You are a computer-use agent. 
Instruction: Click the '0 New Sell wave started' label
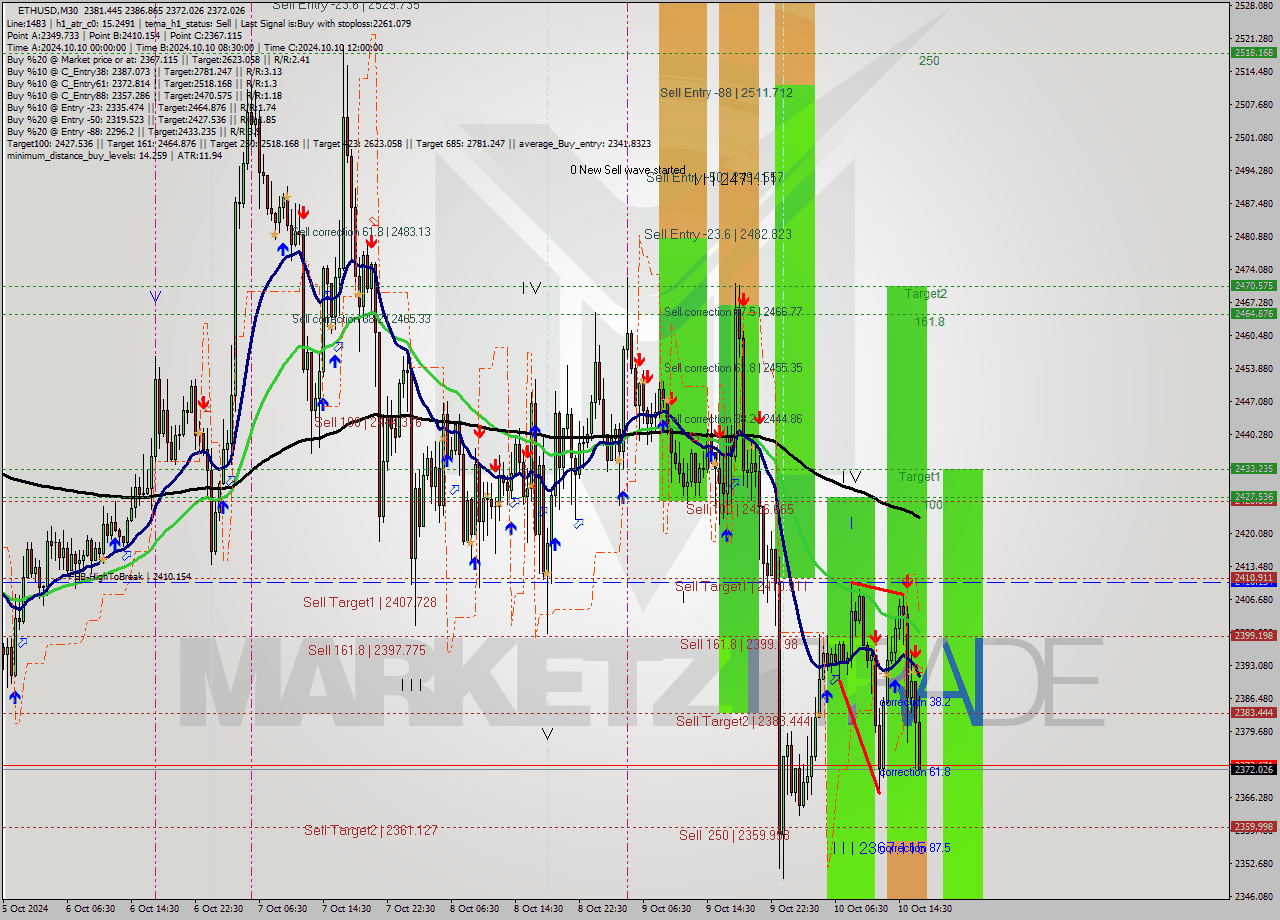pyautogui.click(x=628, y=170)
